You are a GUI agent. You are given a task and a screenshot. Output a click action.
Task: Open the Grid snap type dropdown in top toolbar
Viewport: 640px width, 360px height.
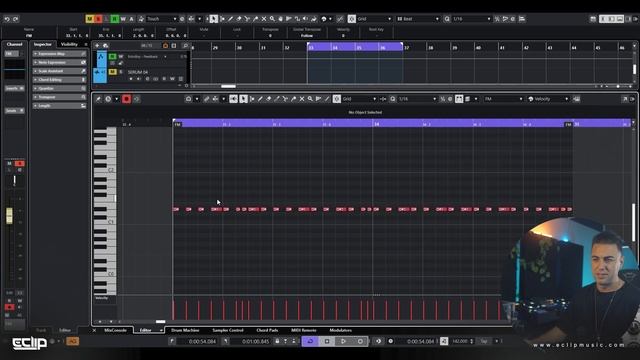coord(374,19)
